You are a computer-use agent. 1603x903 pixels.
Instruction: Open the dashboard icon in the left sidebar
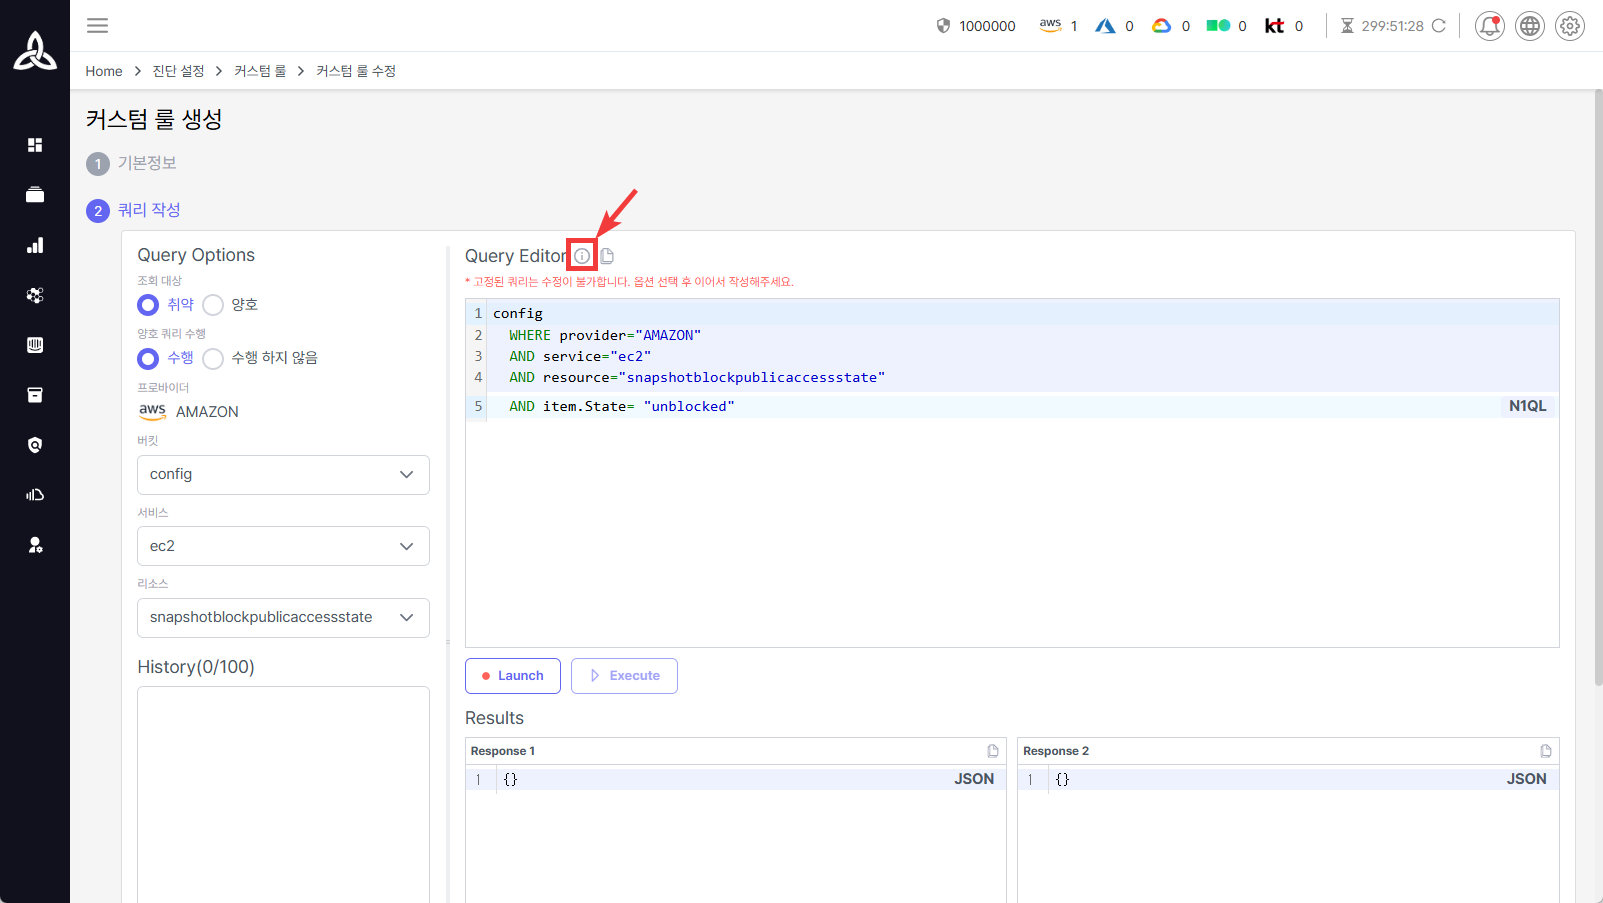tap(35, 145)
